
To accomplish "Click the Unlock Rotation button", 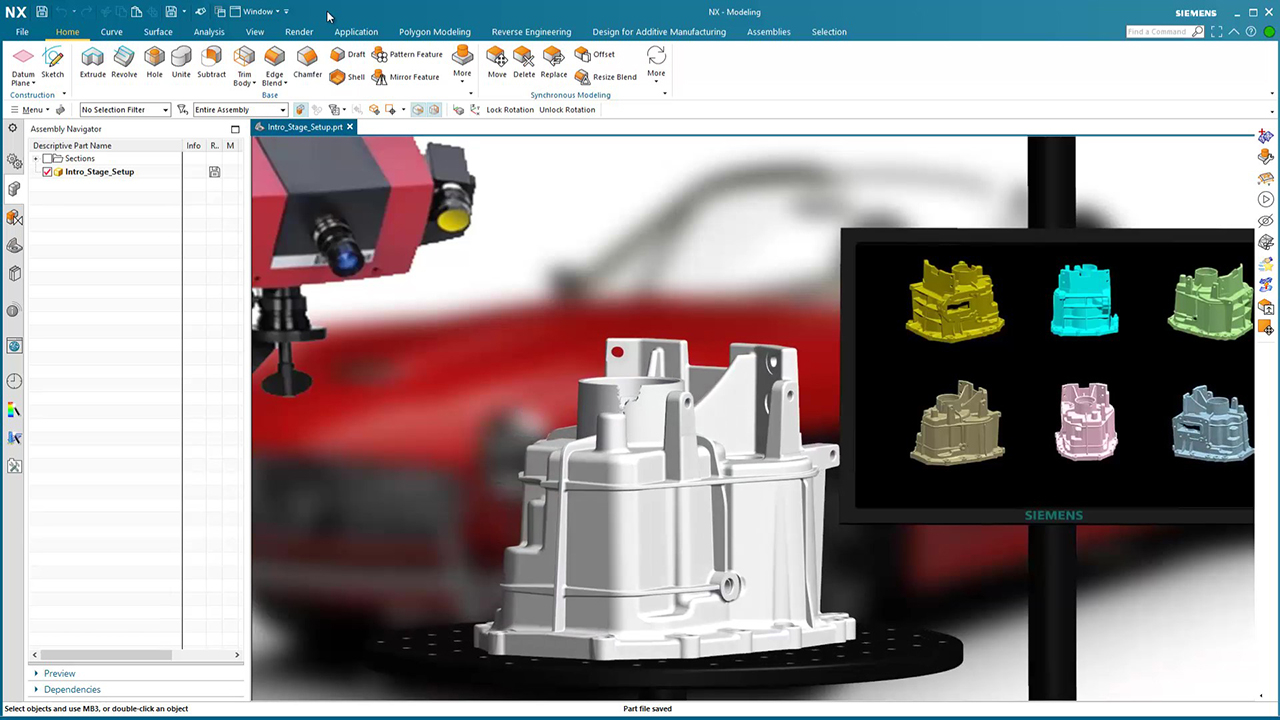I will [567, 110].
